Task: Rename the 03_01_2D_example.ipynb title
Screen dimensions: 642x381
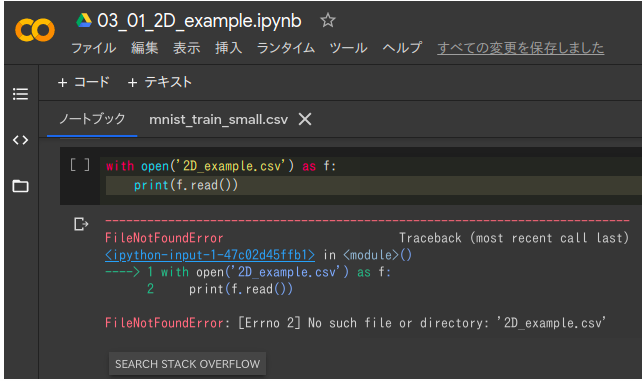Action: click(199, 20)
